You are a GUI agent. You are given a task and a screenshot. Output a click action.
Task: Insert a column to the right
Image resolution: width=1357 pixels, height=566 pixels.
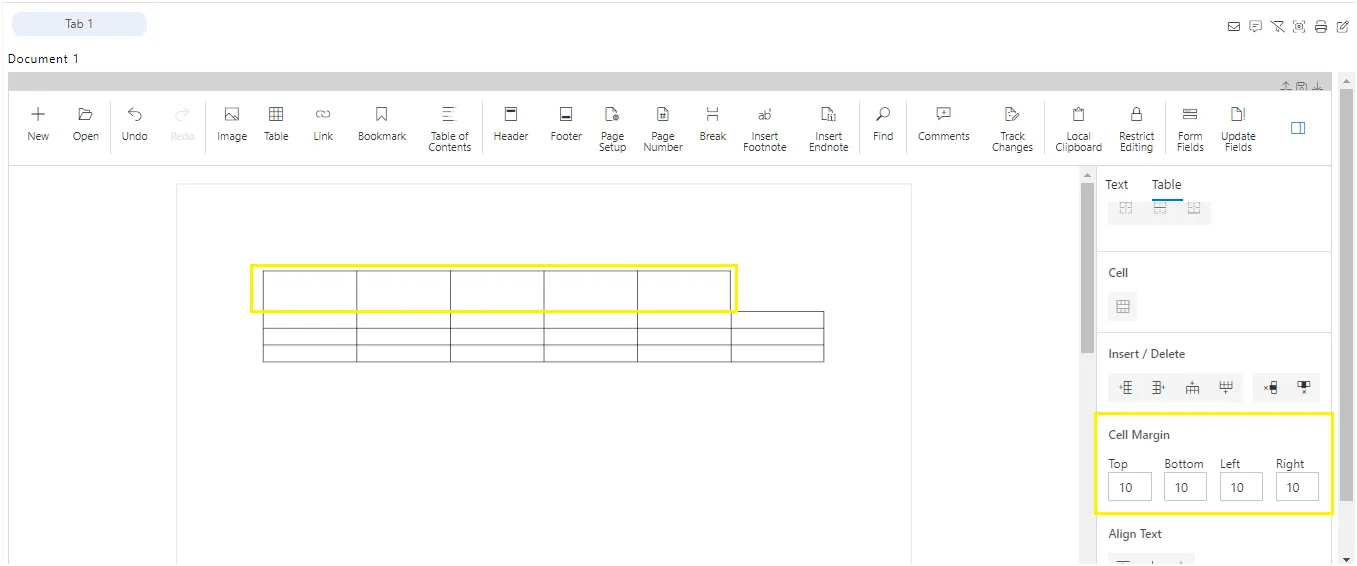[1159, 388]
